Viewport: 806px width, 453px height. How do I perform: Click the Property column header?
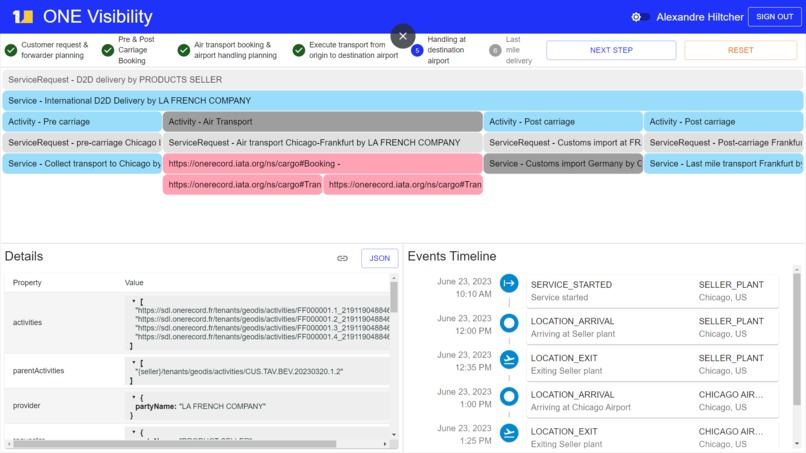[x=27, y=283]
